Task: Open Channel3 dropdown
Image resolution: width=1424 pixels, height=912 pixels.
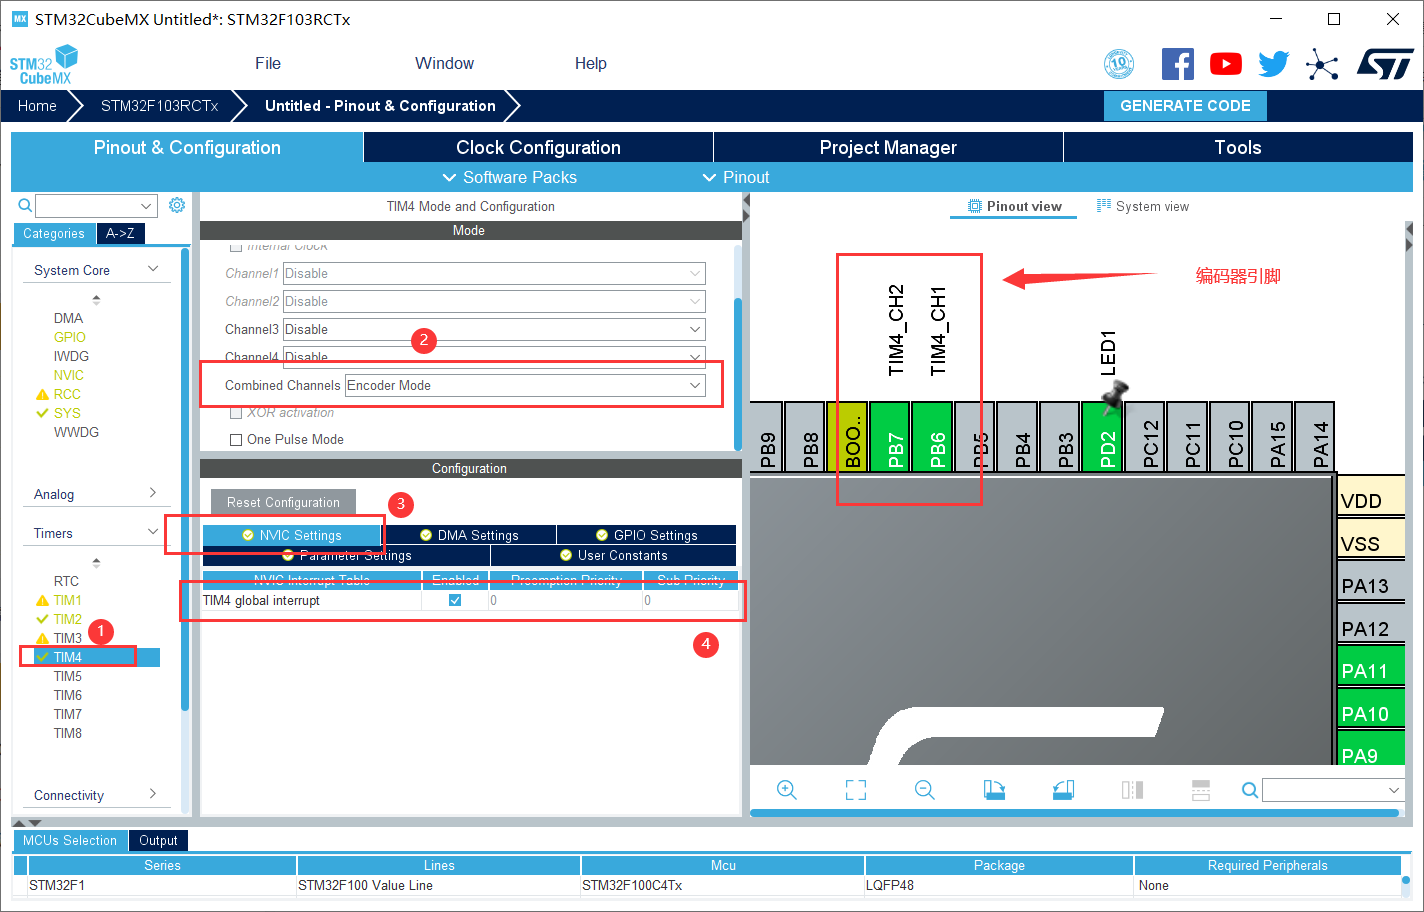Action: coord(494,329)
